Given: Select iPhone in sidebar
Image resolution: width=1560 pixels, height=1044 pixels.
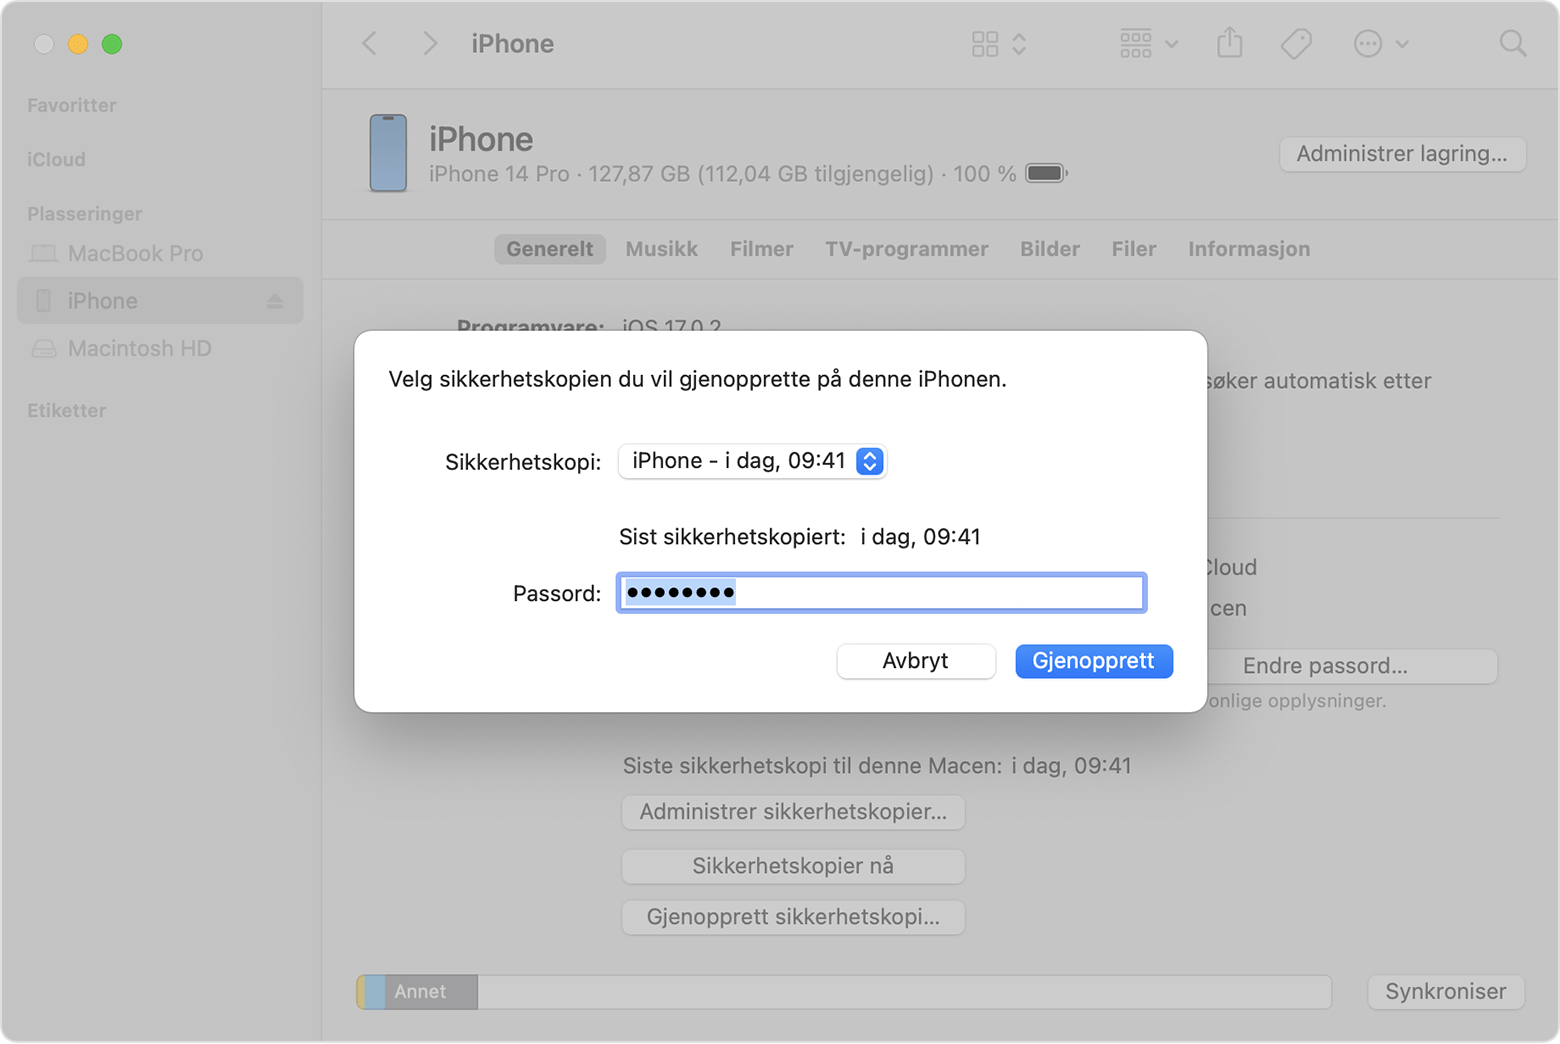Looking at the screenshot, I should click(x=160, y=301).
